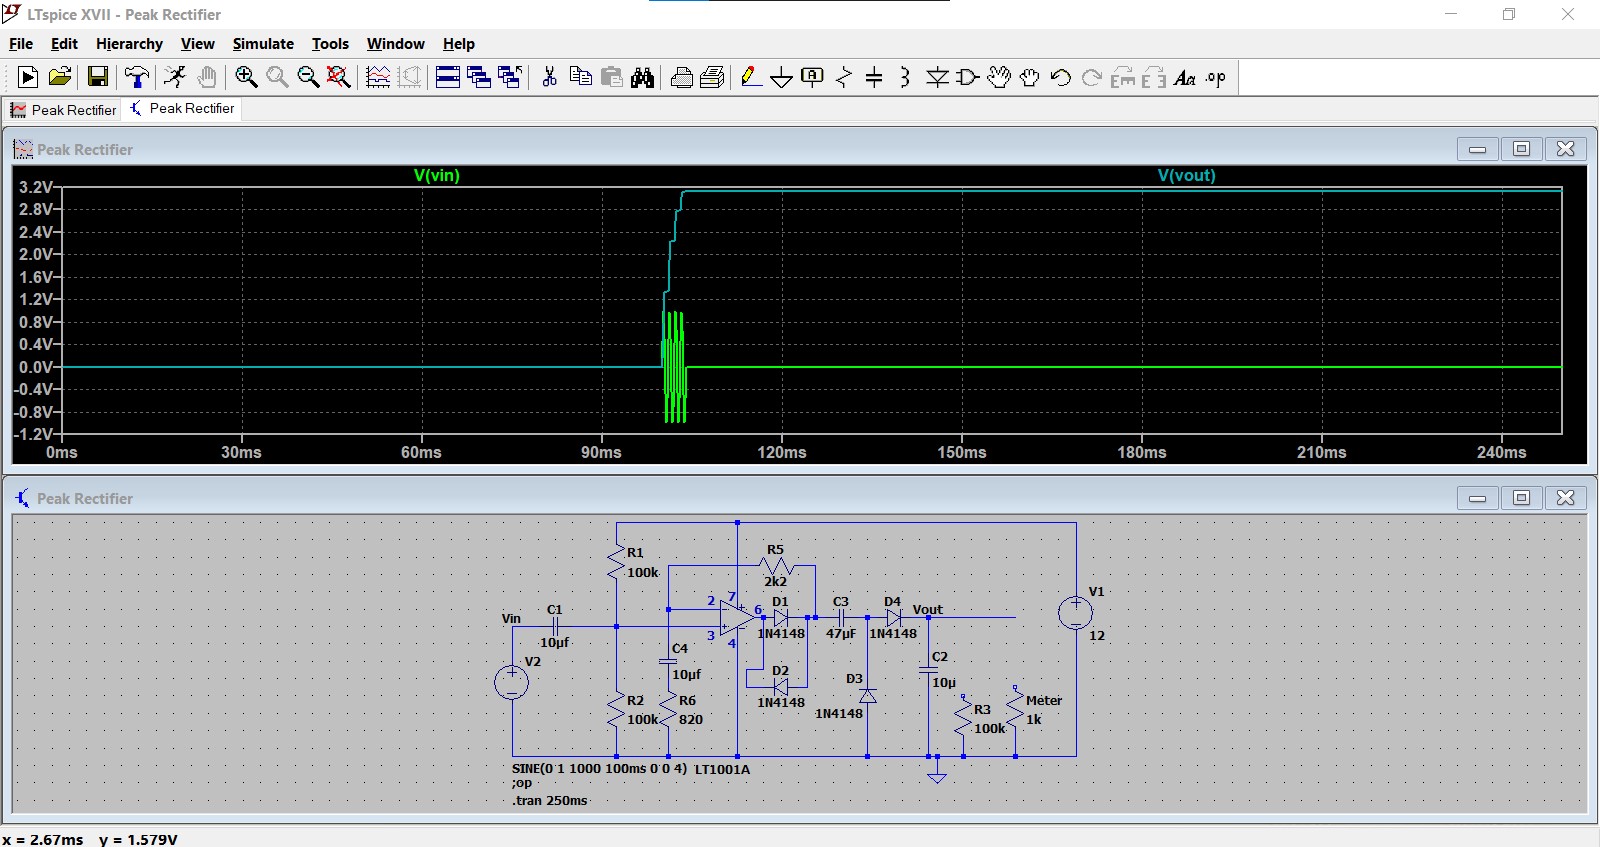Viewport: 1600px width, 847px height.
Task: Click the Find binoculars icon
Action: [x=642, y=77]
